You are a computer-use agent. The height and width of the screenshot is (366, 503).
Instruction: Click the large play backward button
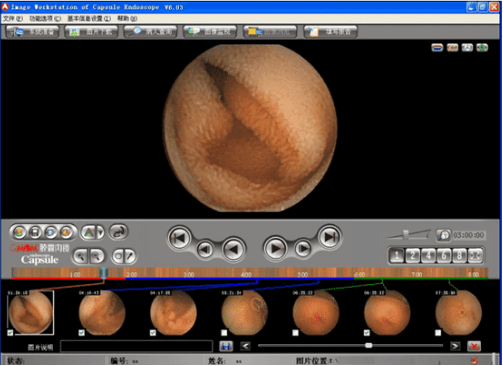click(x=233, y=249)
